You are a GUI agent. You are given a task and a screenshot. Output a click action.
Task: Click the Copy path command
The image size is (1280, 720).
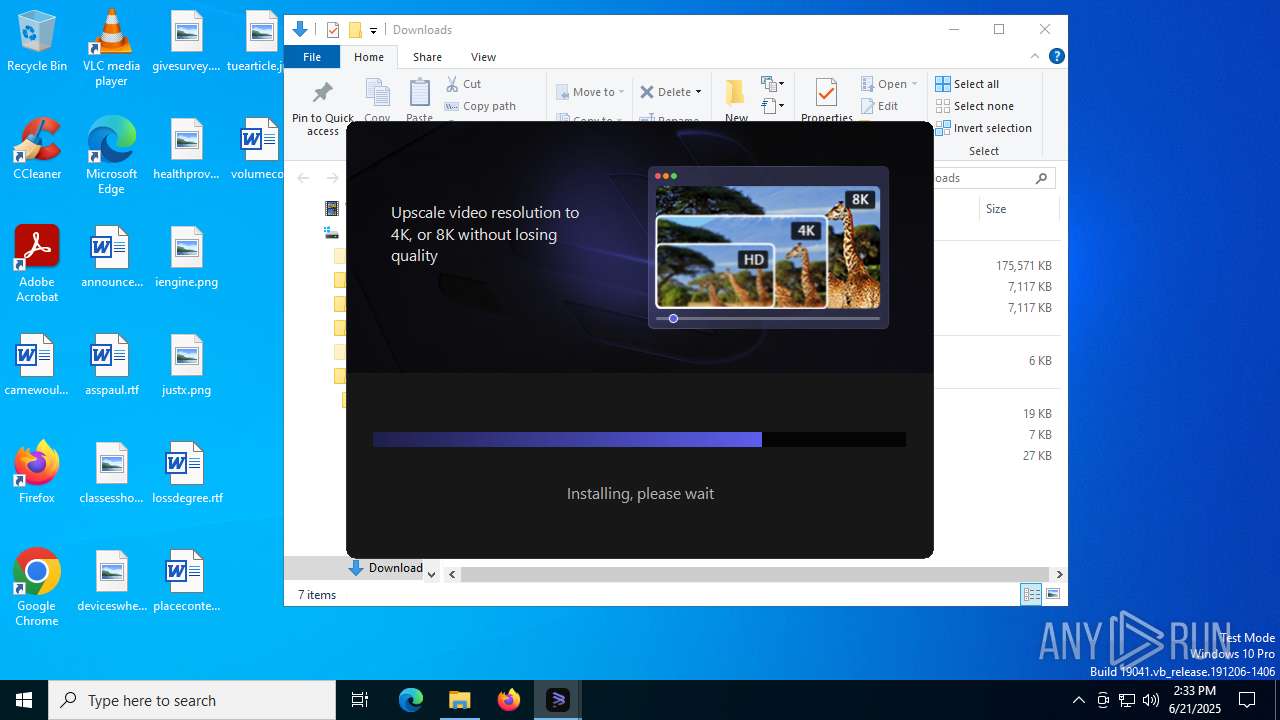pyautogui.click(x=480, y=106)
